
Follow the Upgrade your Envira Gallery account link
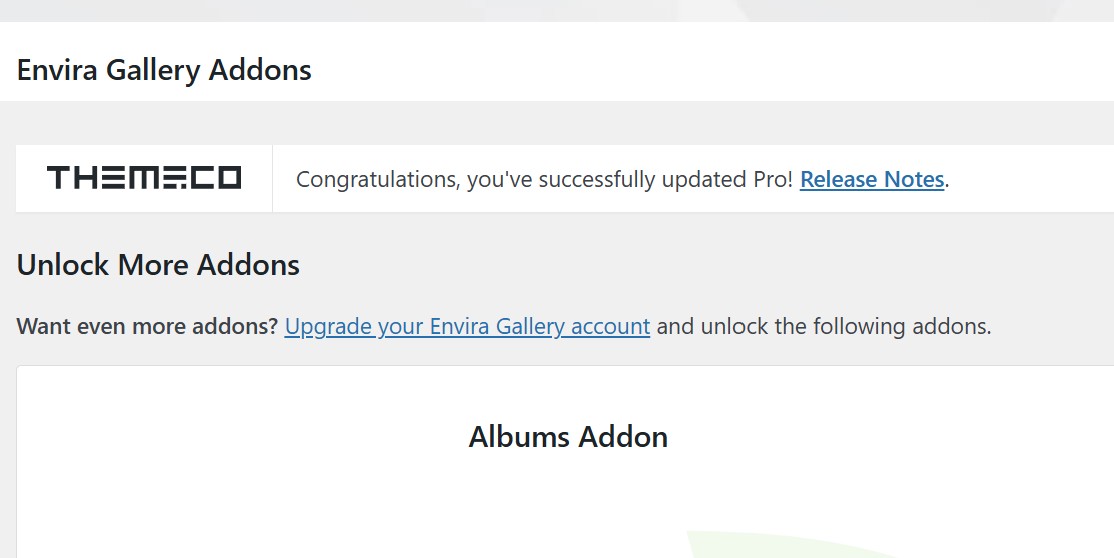click(467, 327)
